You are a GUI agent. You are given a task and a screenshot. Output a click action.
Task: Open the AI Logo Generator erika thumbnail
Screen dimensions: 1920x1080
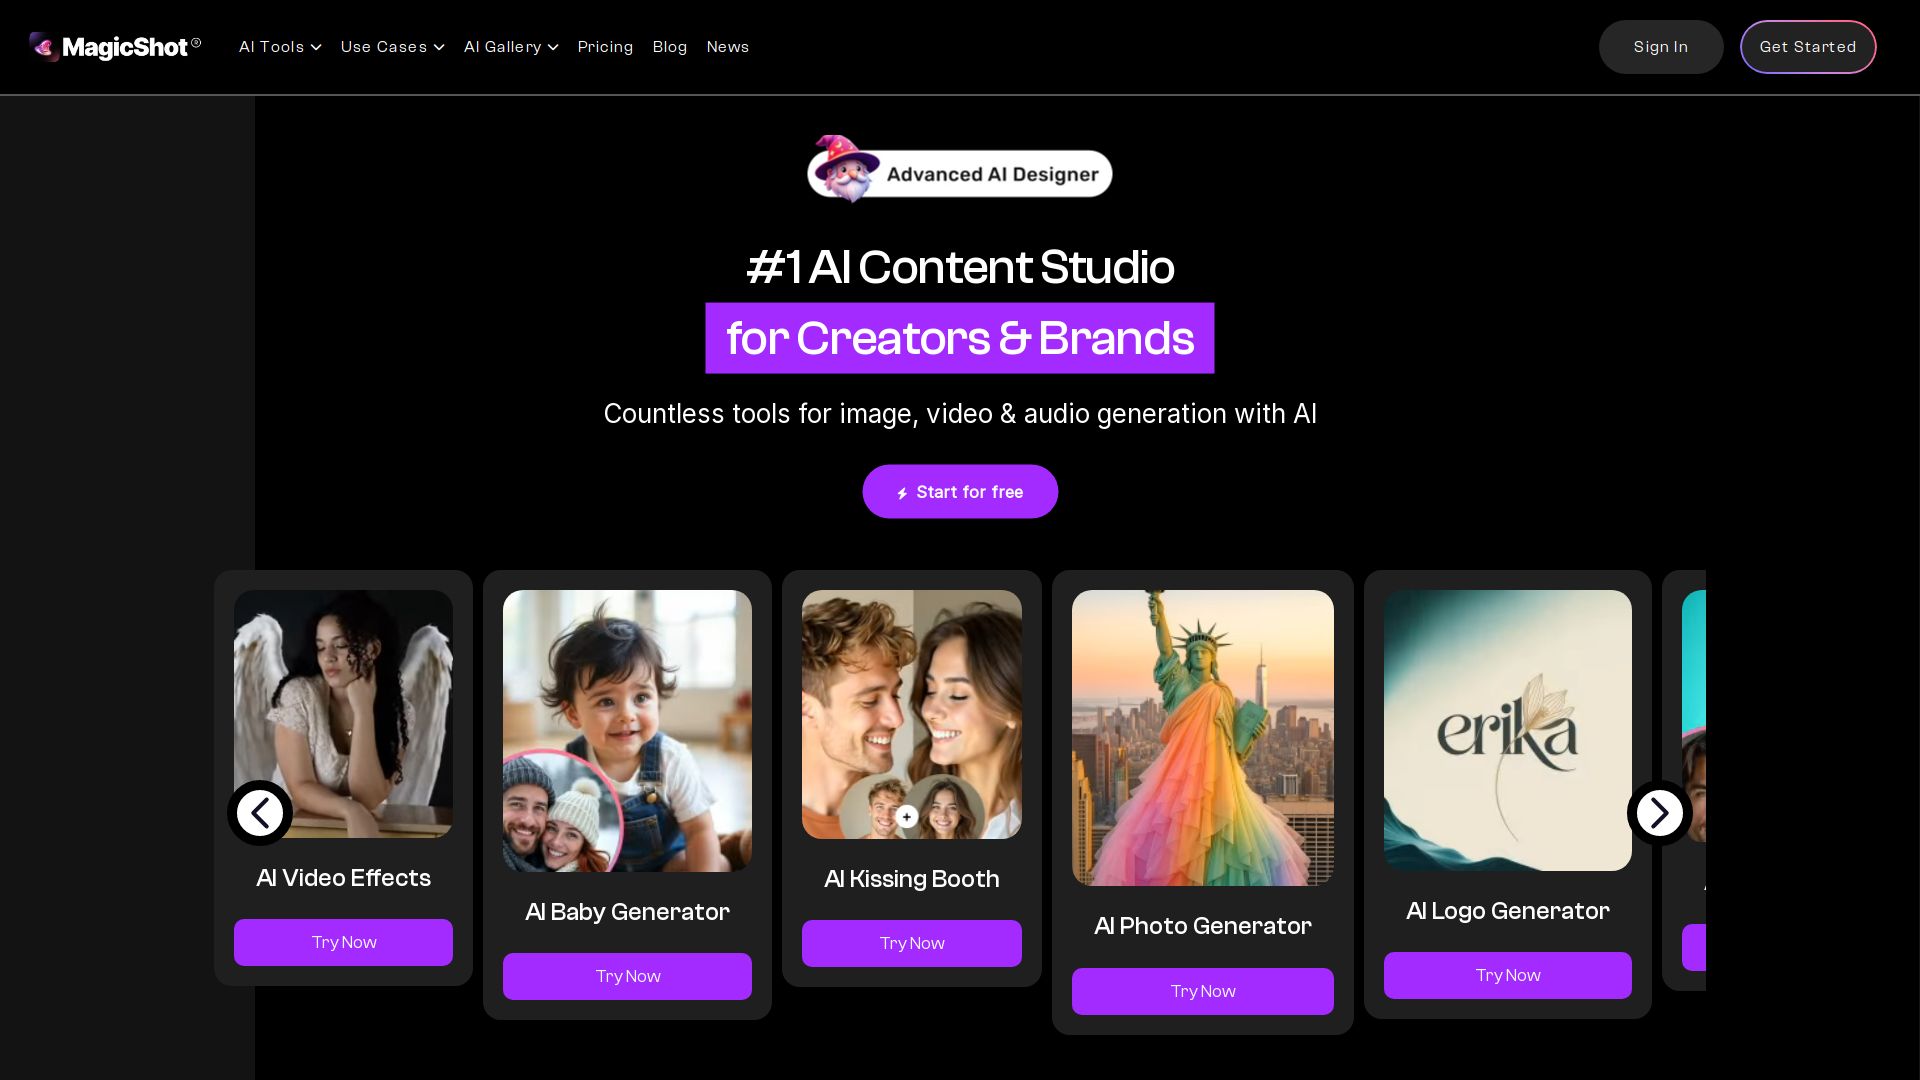coord(1508,730)
